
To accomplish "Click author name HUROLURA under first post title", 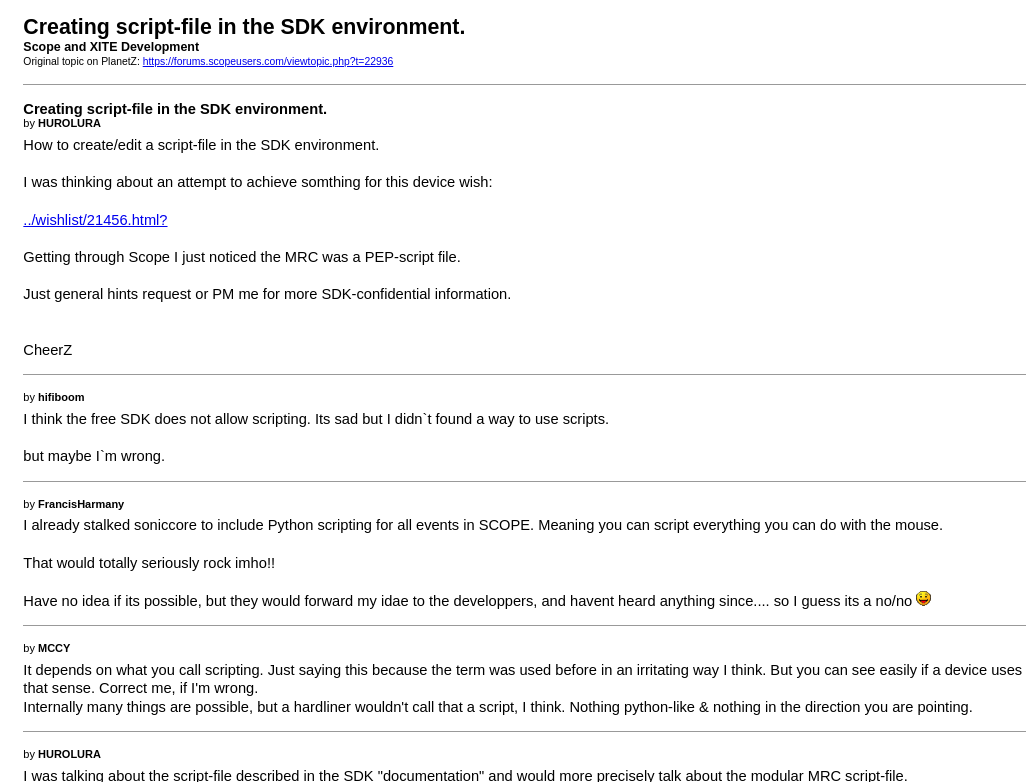I will (x=69, y=123).
